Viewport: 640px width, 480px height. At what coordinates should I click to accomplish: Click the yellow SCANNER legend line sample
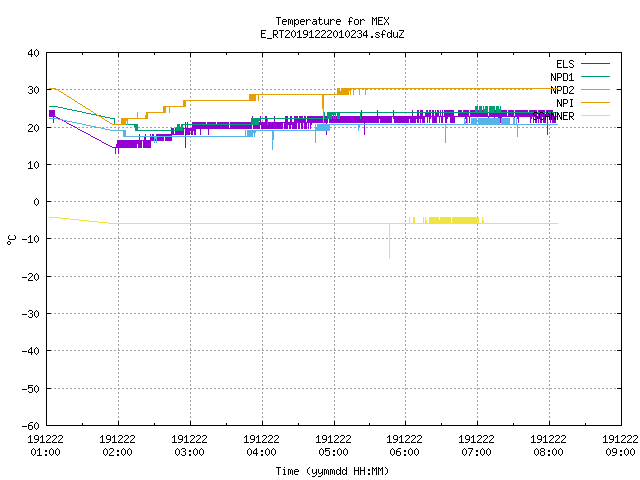click(x=596, y=116)
